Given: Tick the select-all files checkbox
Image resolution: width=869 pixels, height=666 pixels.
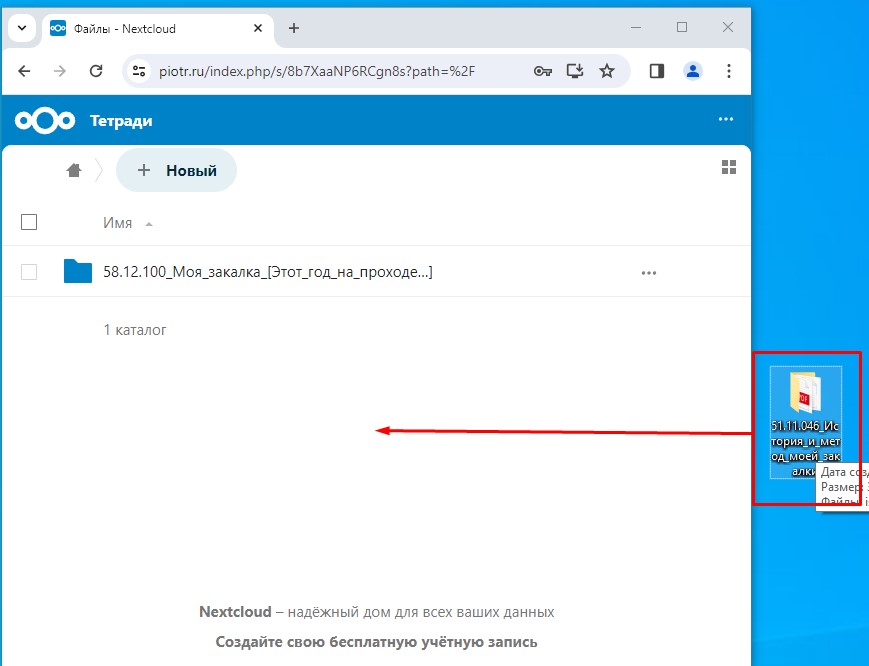Looking at the screenshot, I should click(x=29, y=222).
